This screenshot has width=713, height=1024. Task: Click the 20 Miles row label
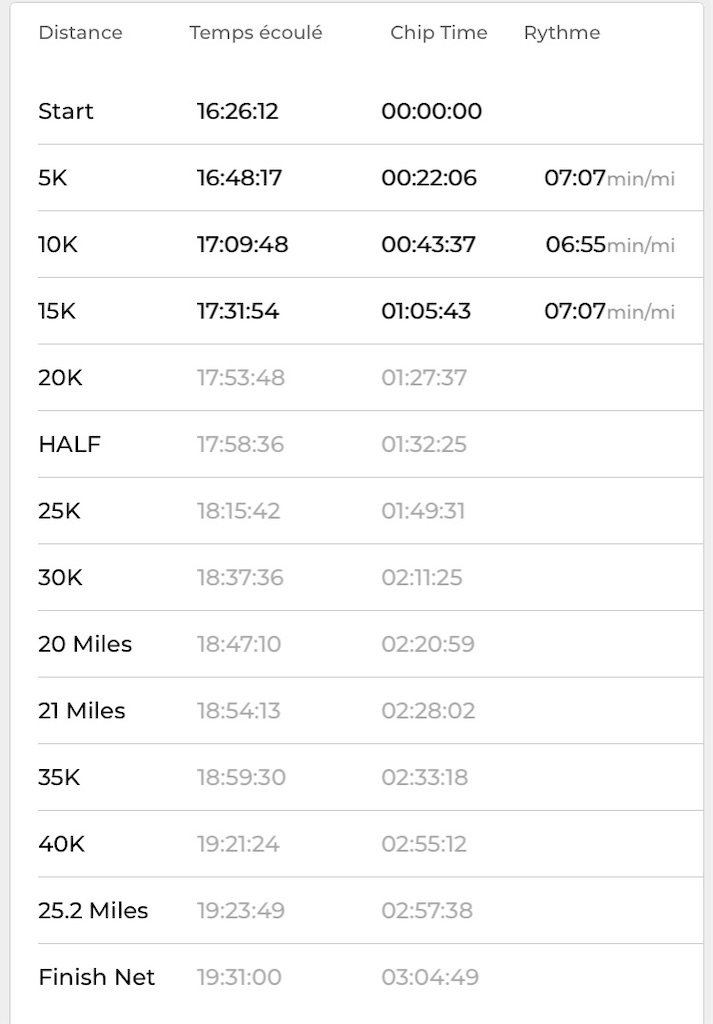point(85,644)
